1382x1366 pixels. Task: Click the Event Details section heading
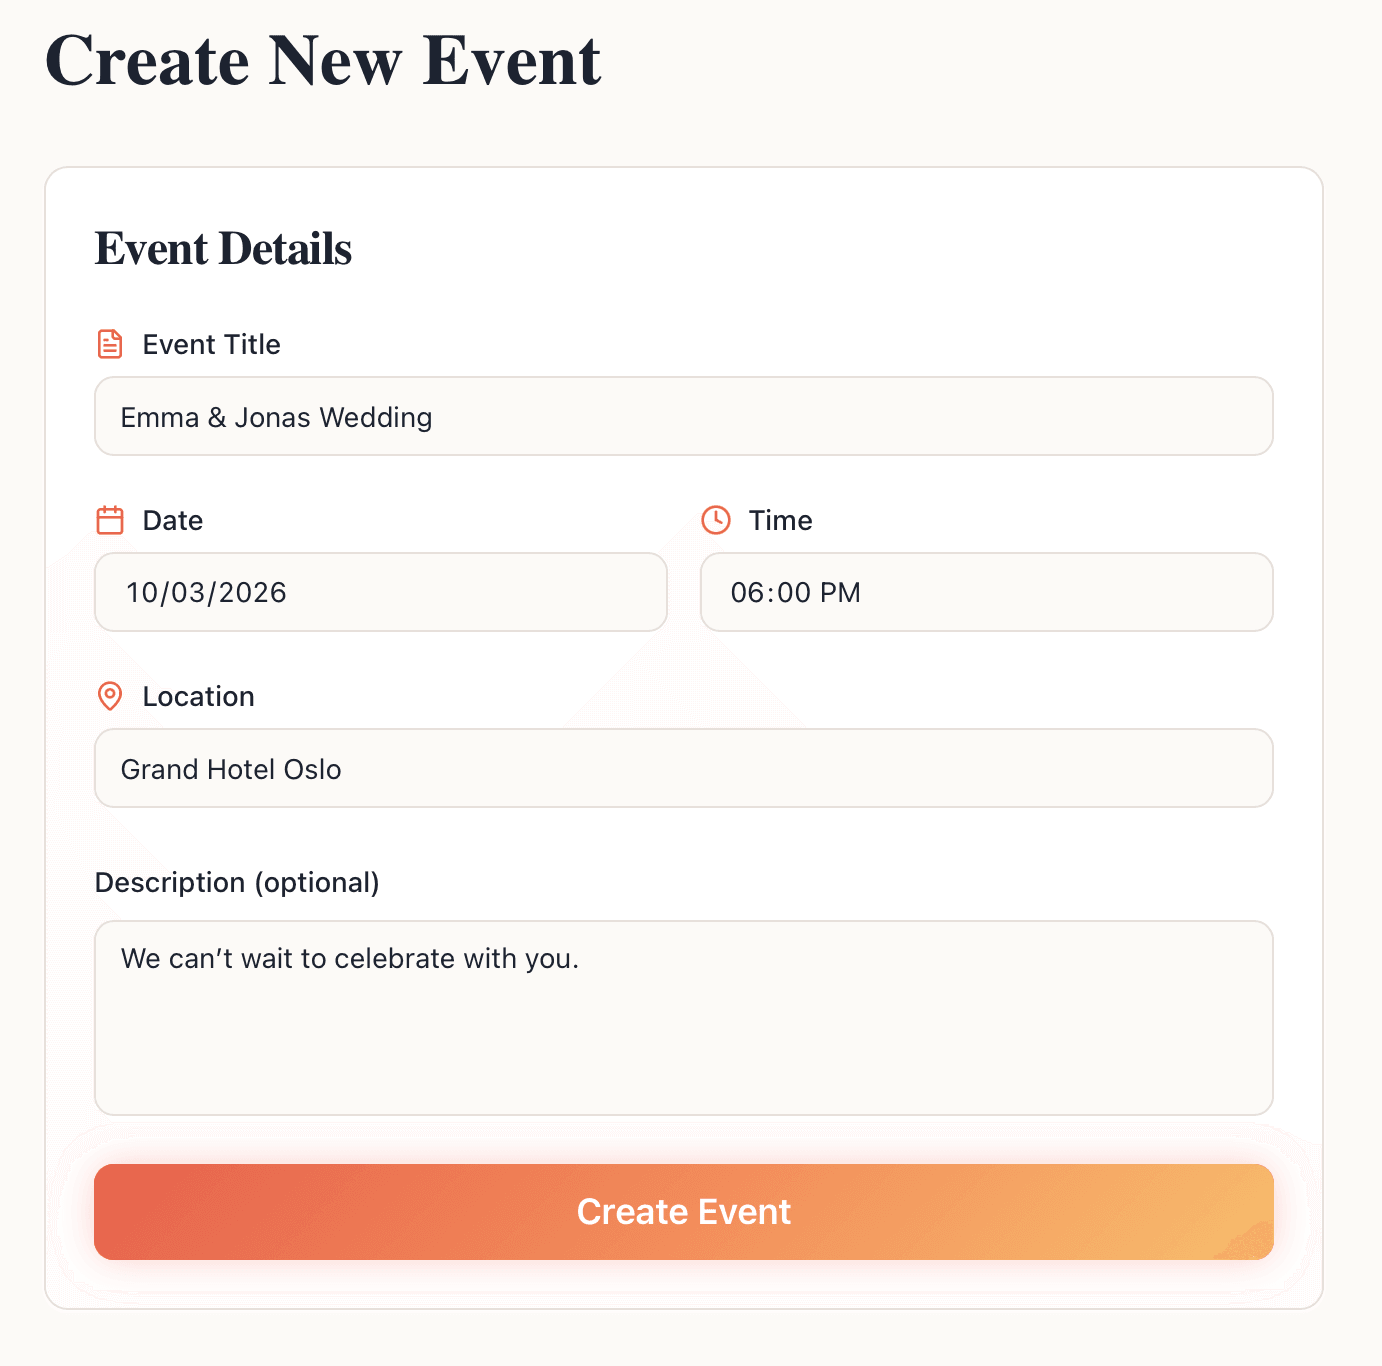point(222,249)
